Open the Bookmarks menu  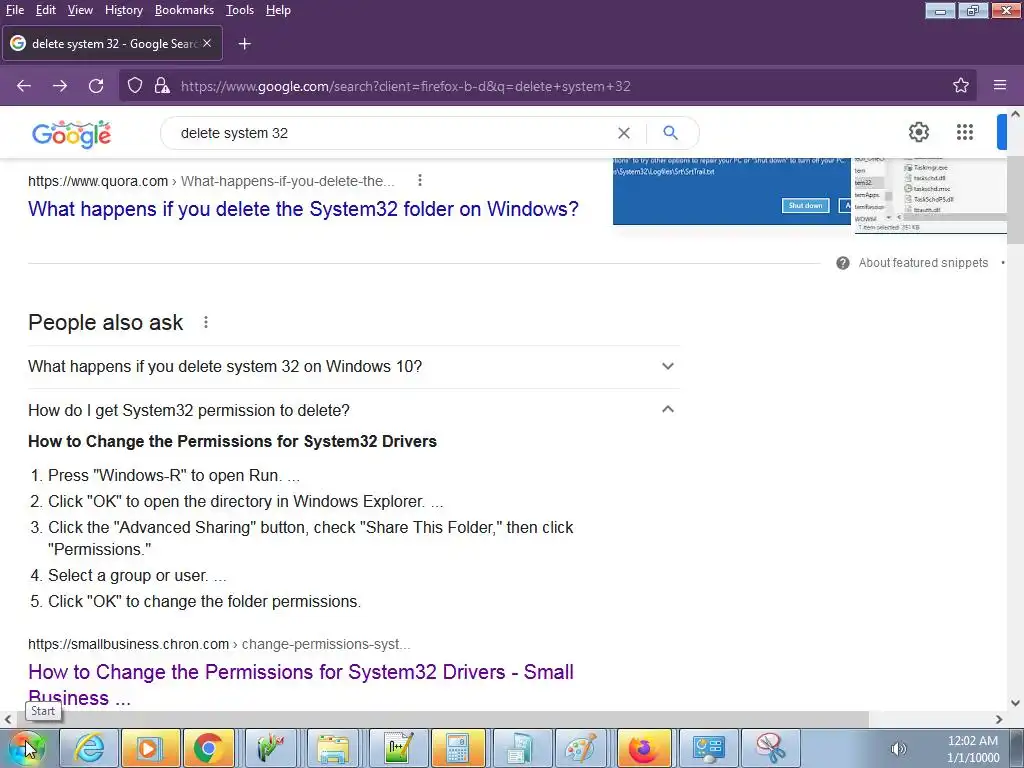(x=184, y=10)
